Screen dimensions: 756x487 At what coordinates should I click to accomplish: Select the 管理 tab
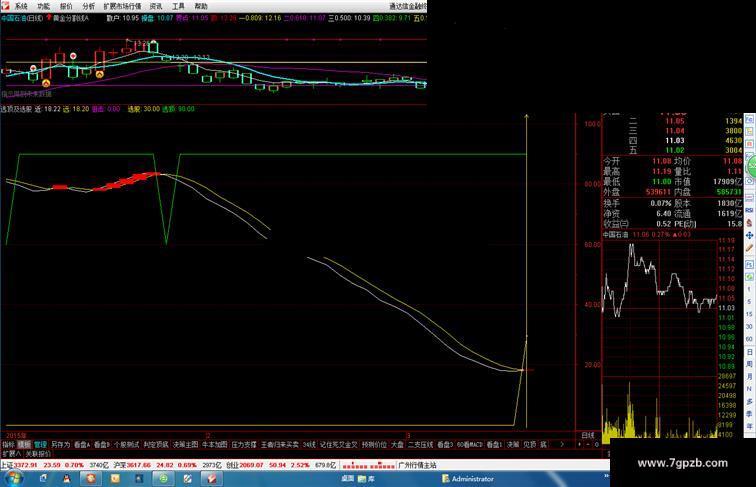click(40, 445)
